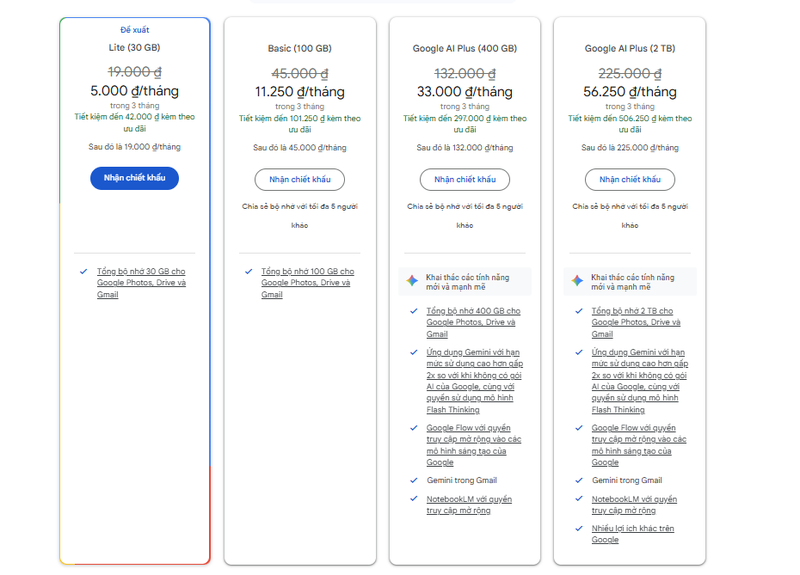Open Google Flow link in 400 GB plan
This screenshot has height=575, width=800.
point(473,445)
